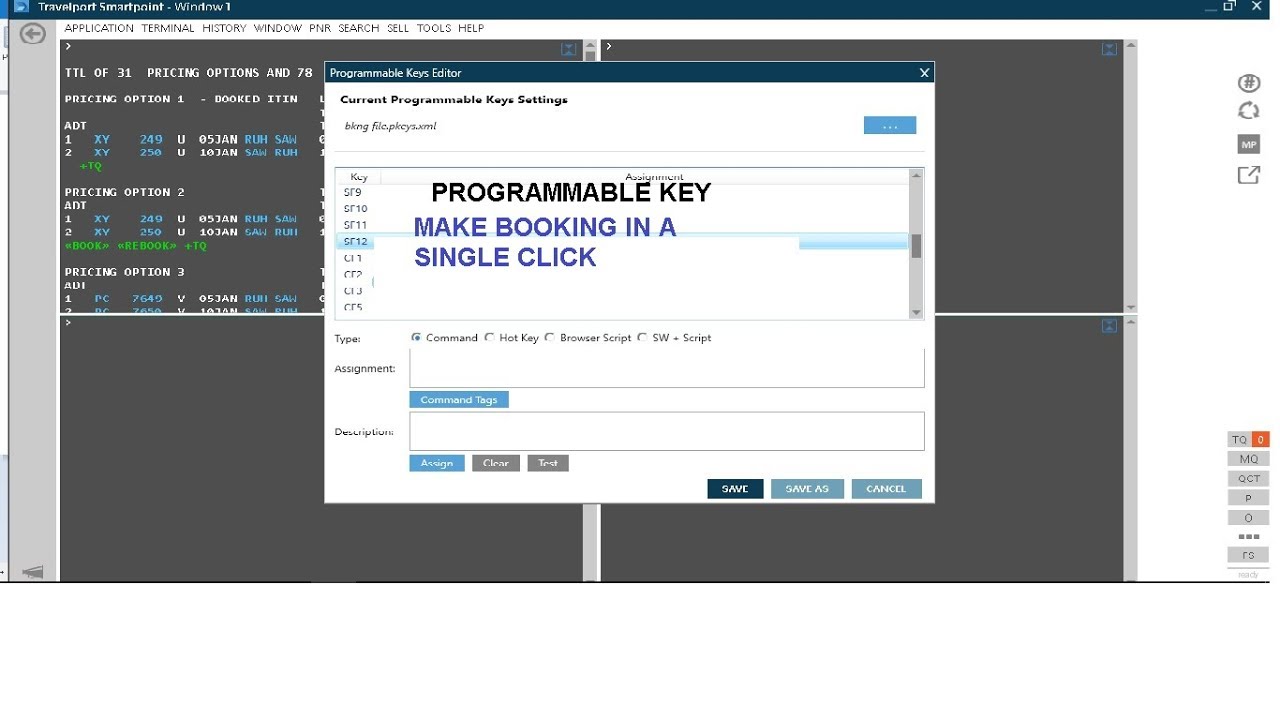The height and width of the screenshot is (720, 1280).
Task: Select the Hot Key type radio button
Action: [489, 338]
